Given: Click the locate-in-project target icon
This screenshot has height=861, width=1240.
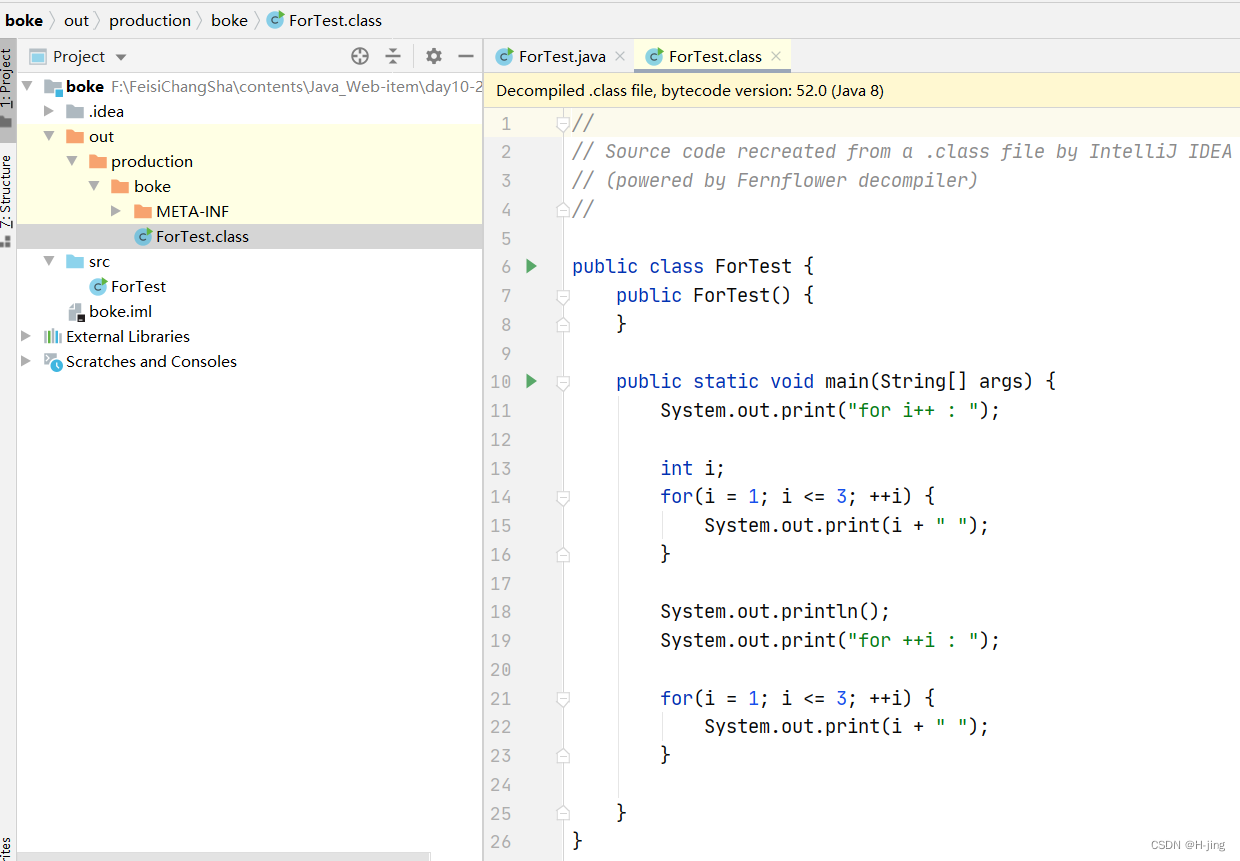Looking at the screenshot, I should (360, 56).
